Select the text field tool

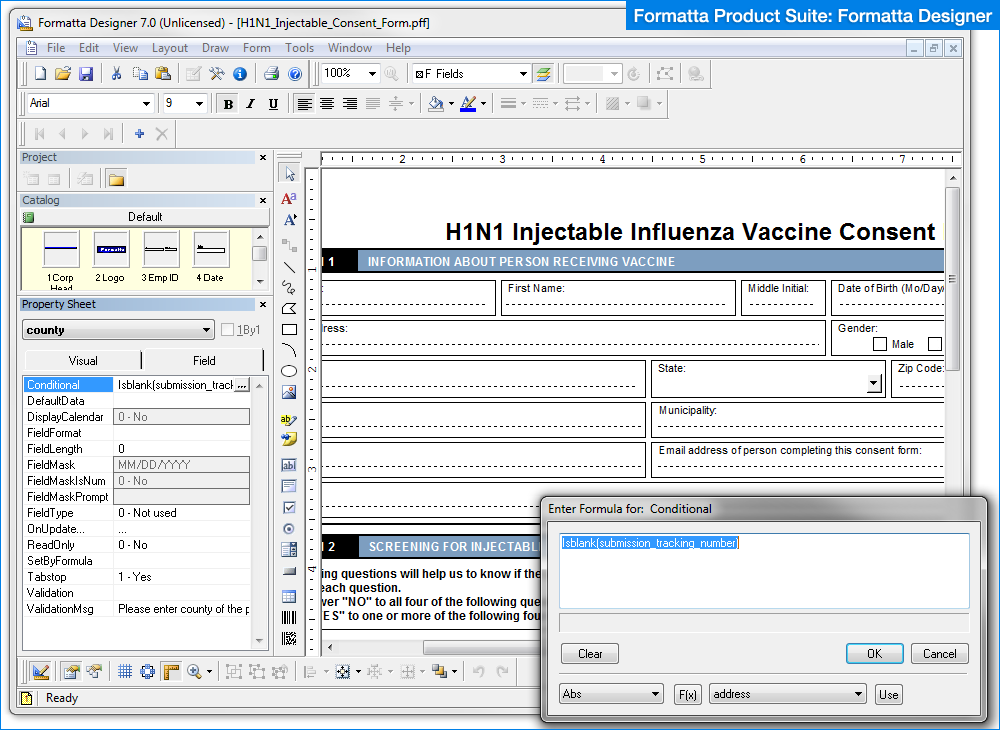[288, 464]
